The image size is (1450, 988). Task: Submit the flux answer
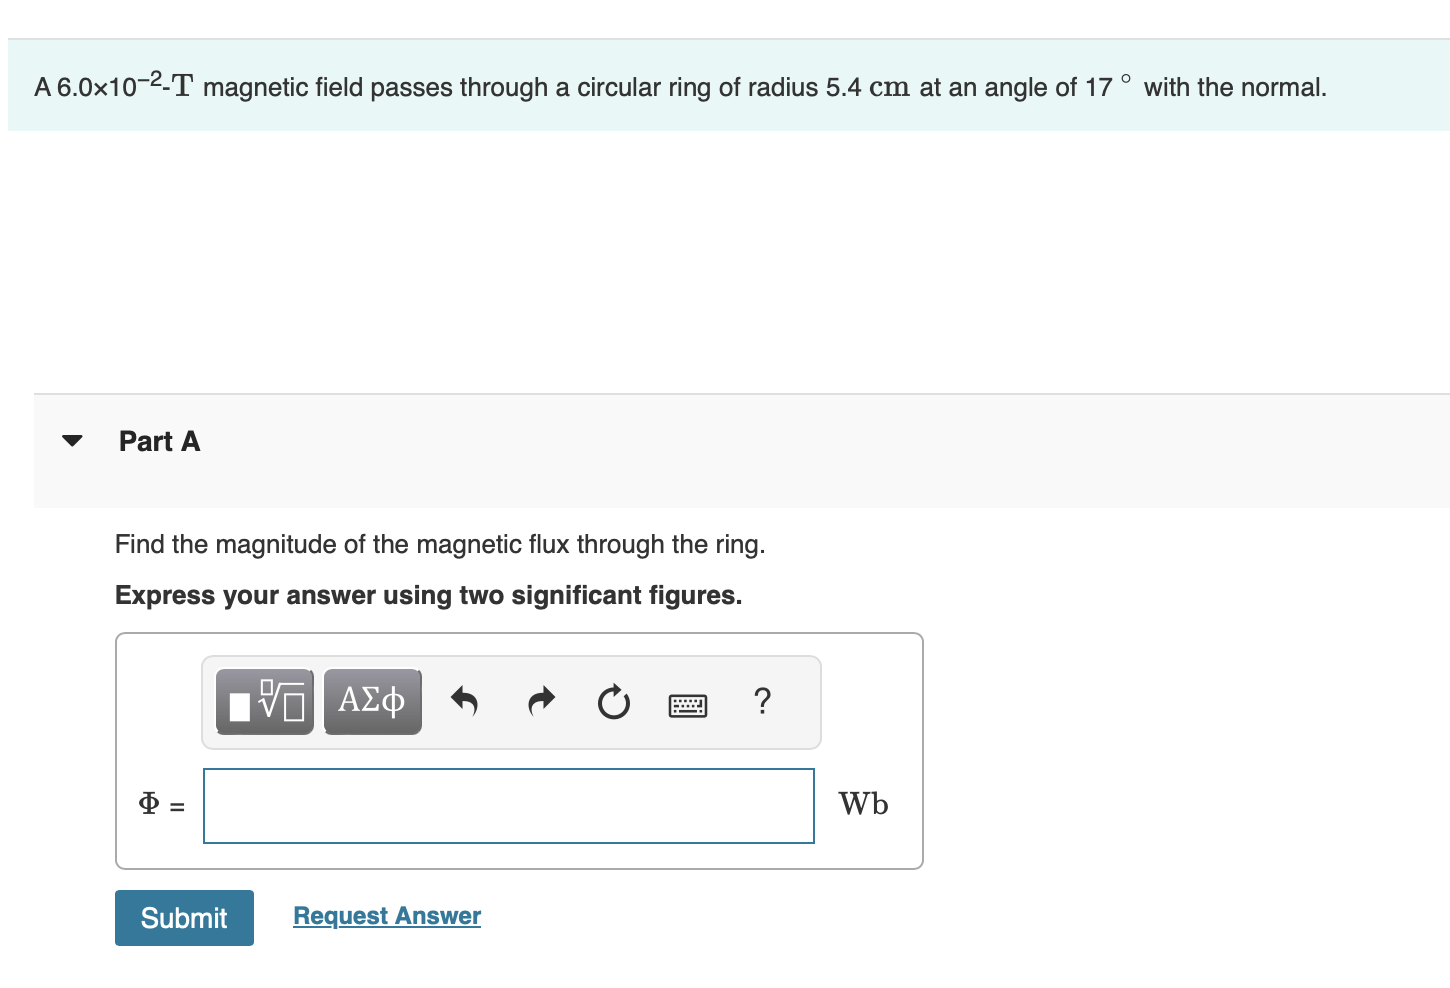point(184,917)
